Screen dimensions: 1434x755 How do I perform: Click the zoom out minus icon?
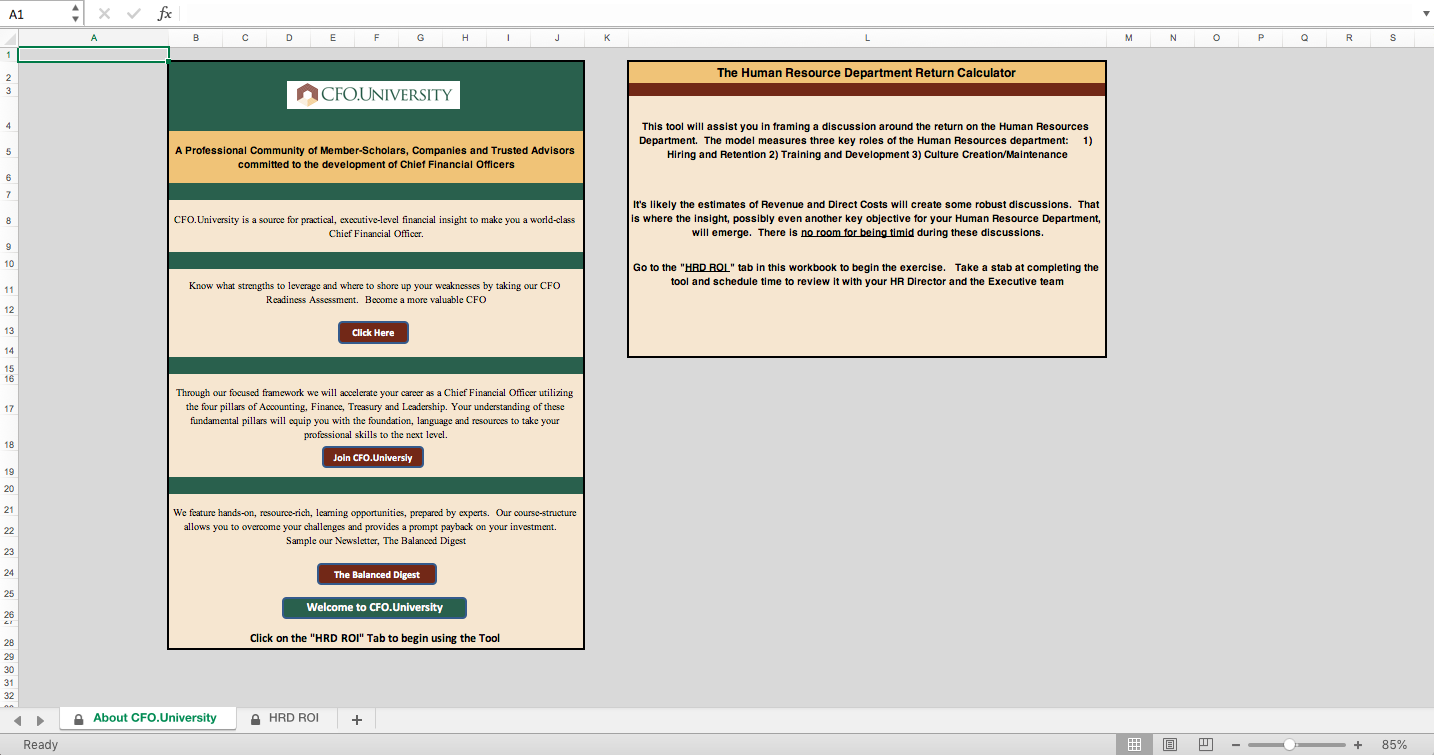(1237, 745)
